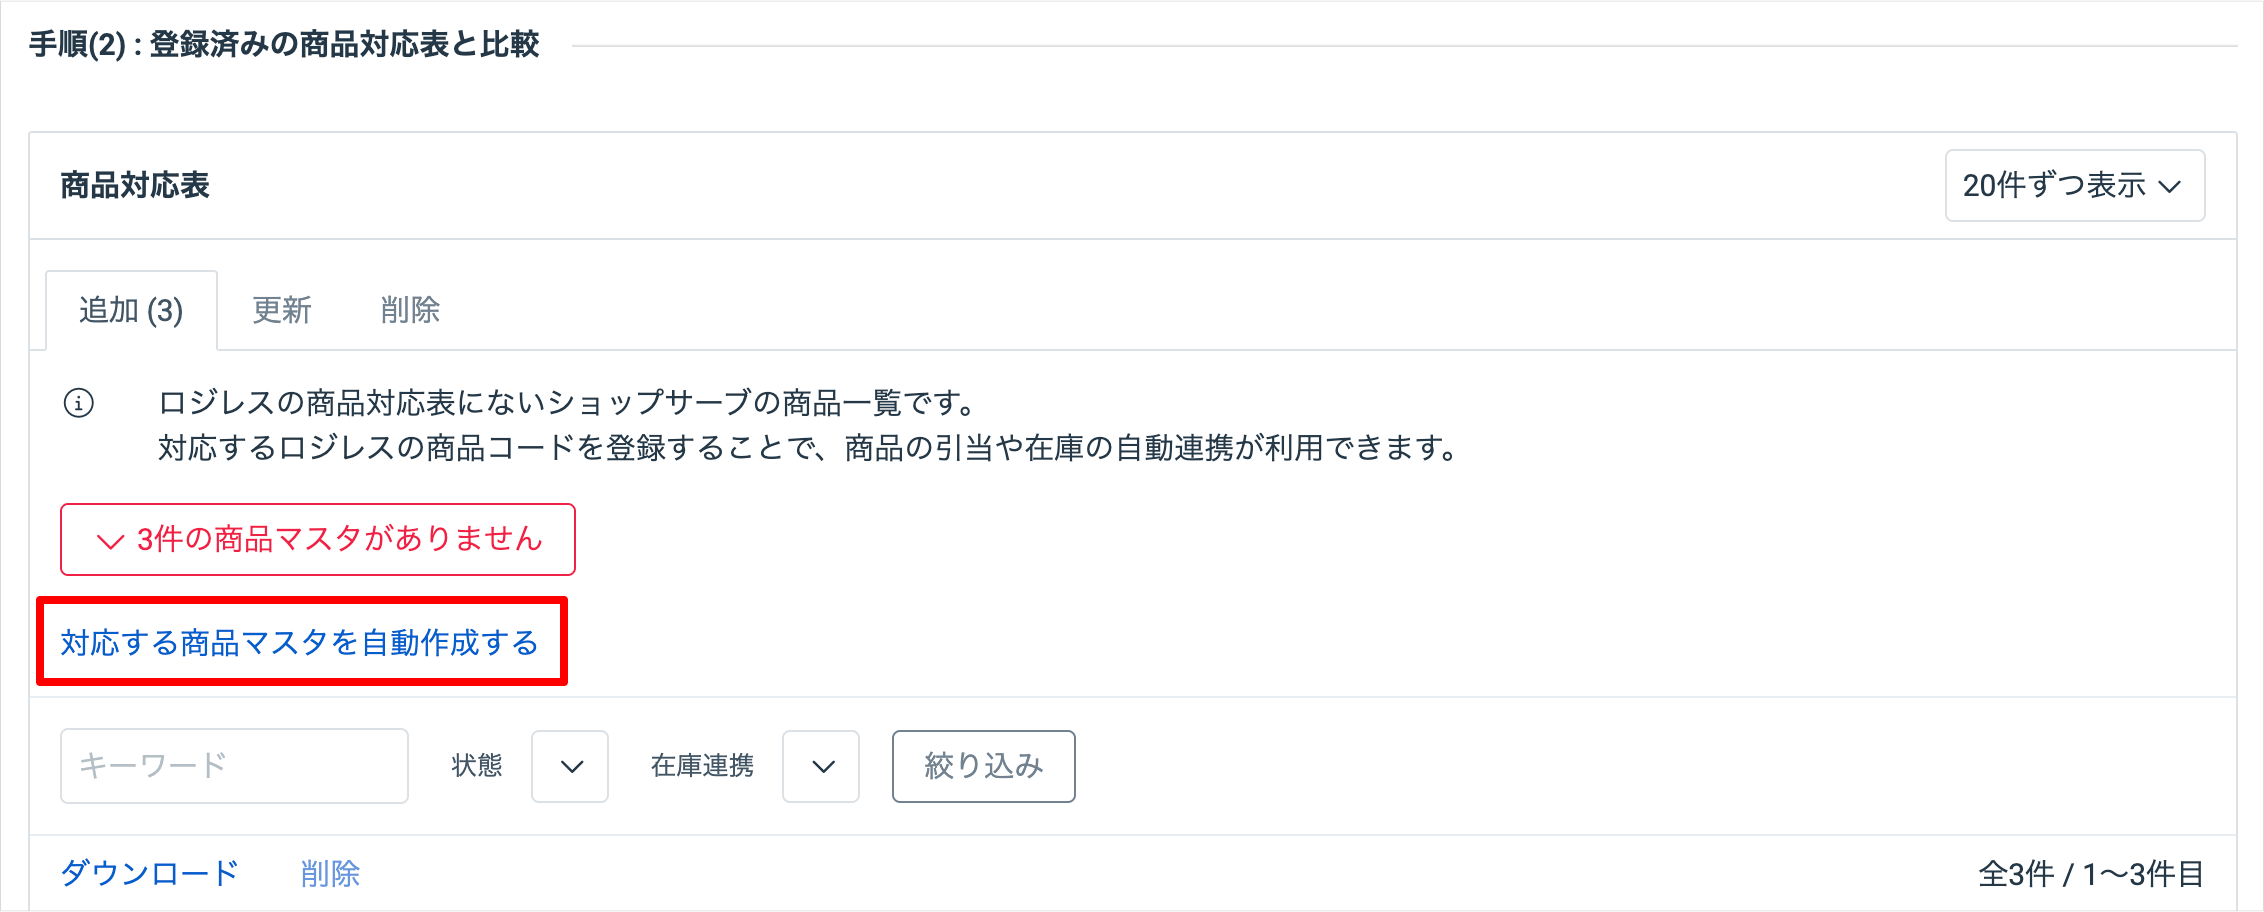Click the 手順(2) section heading
The image size is (2264, 912).
[x=284, y=44]
